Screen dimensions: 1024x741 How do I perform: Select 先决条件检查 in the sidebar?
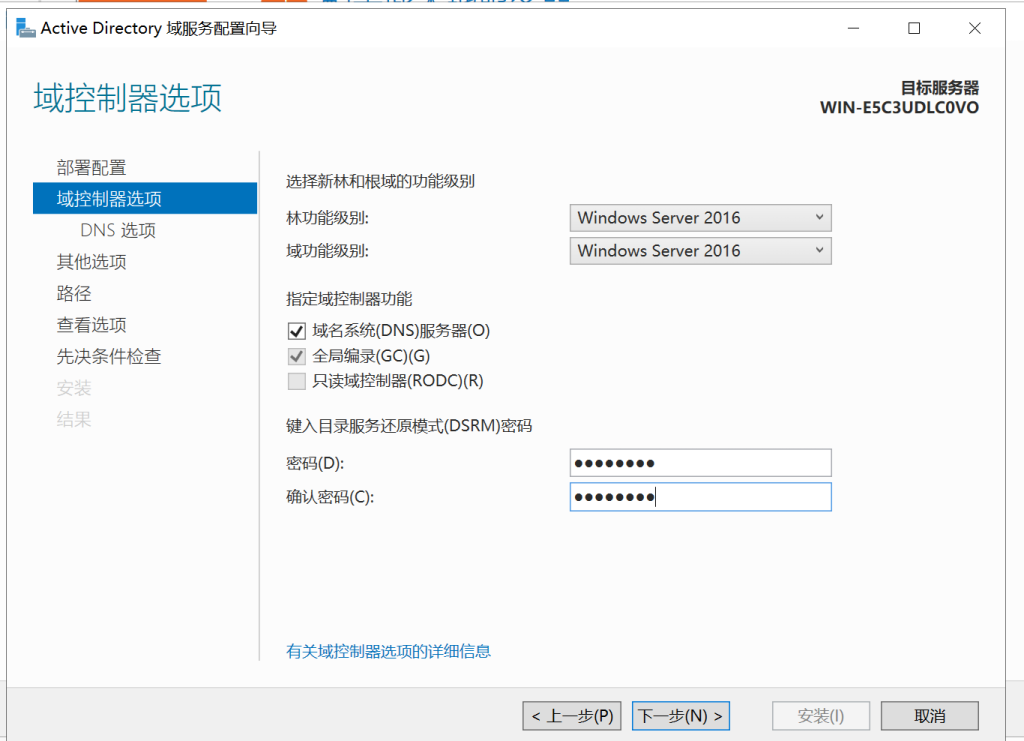(109, 356)
